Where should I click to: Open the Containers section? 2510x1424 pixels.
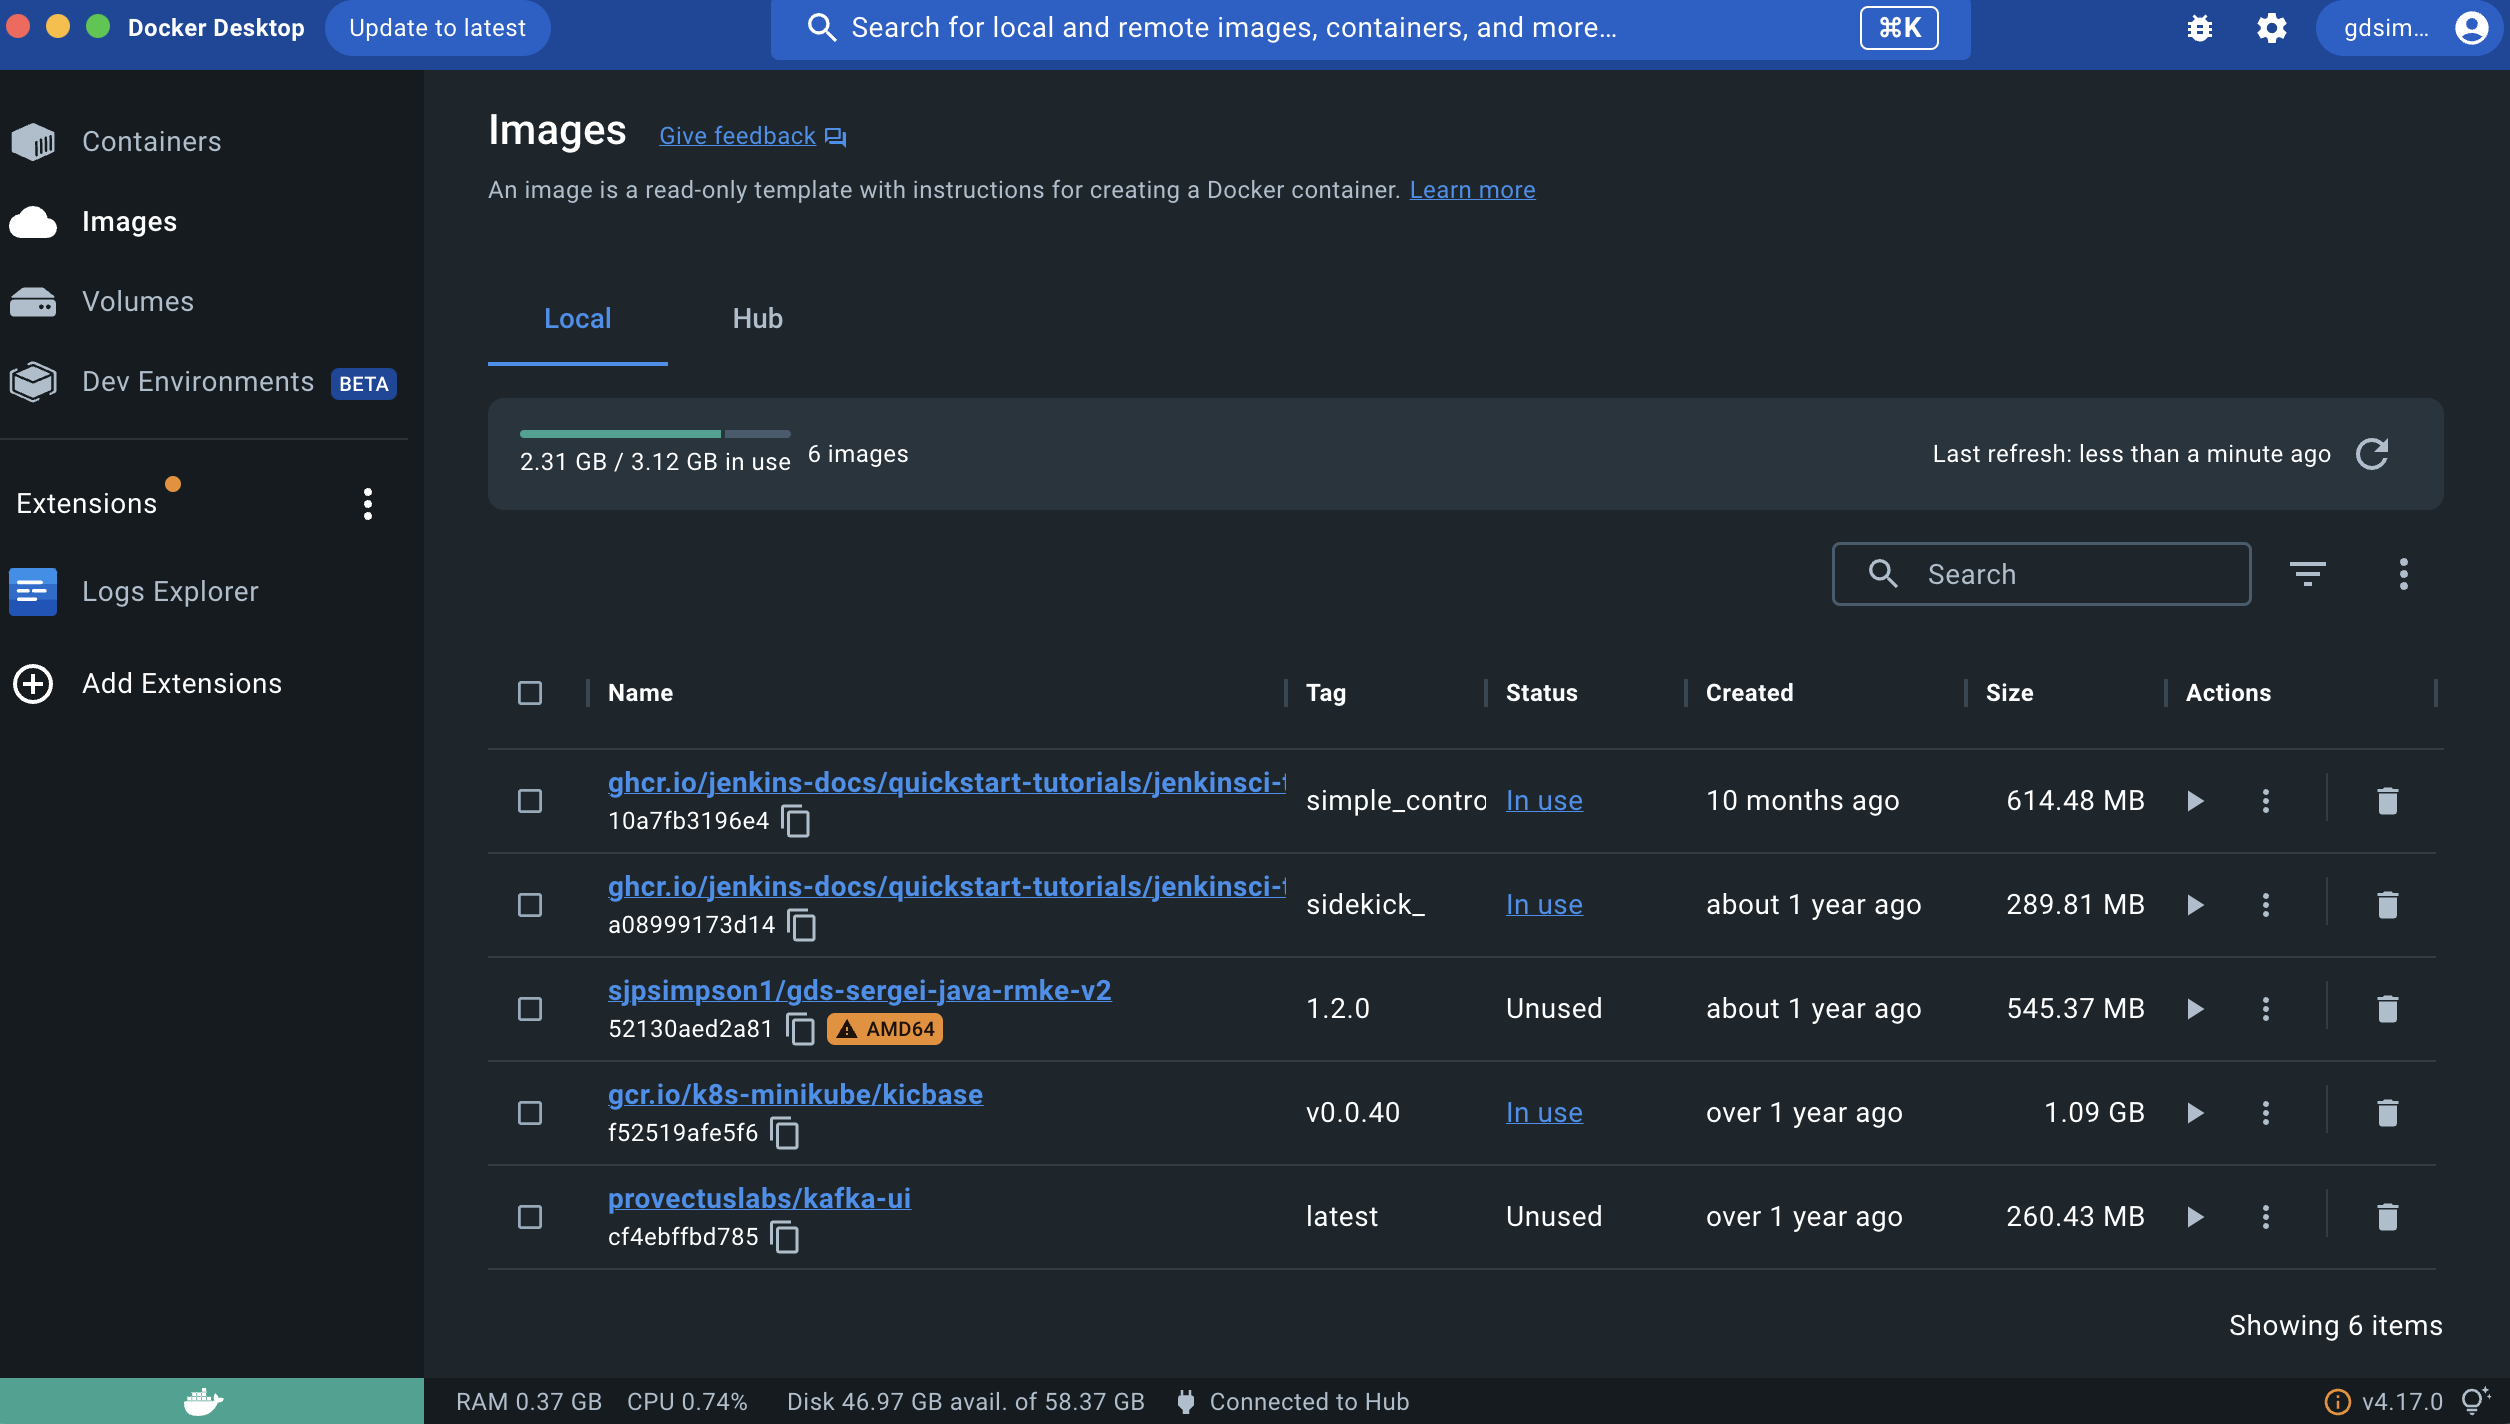pos(152,141)
